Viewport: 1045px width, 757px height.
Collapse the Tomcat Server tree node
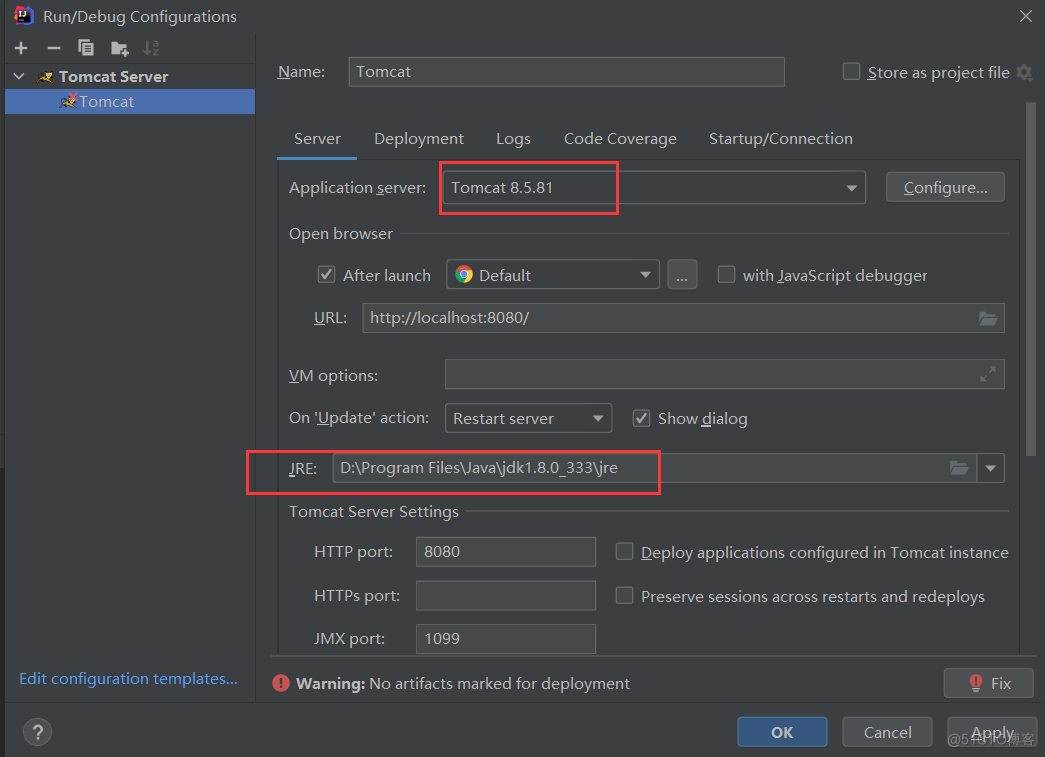19,77
